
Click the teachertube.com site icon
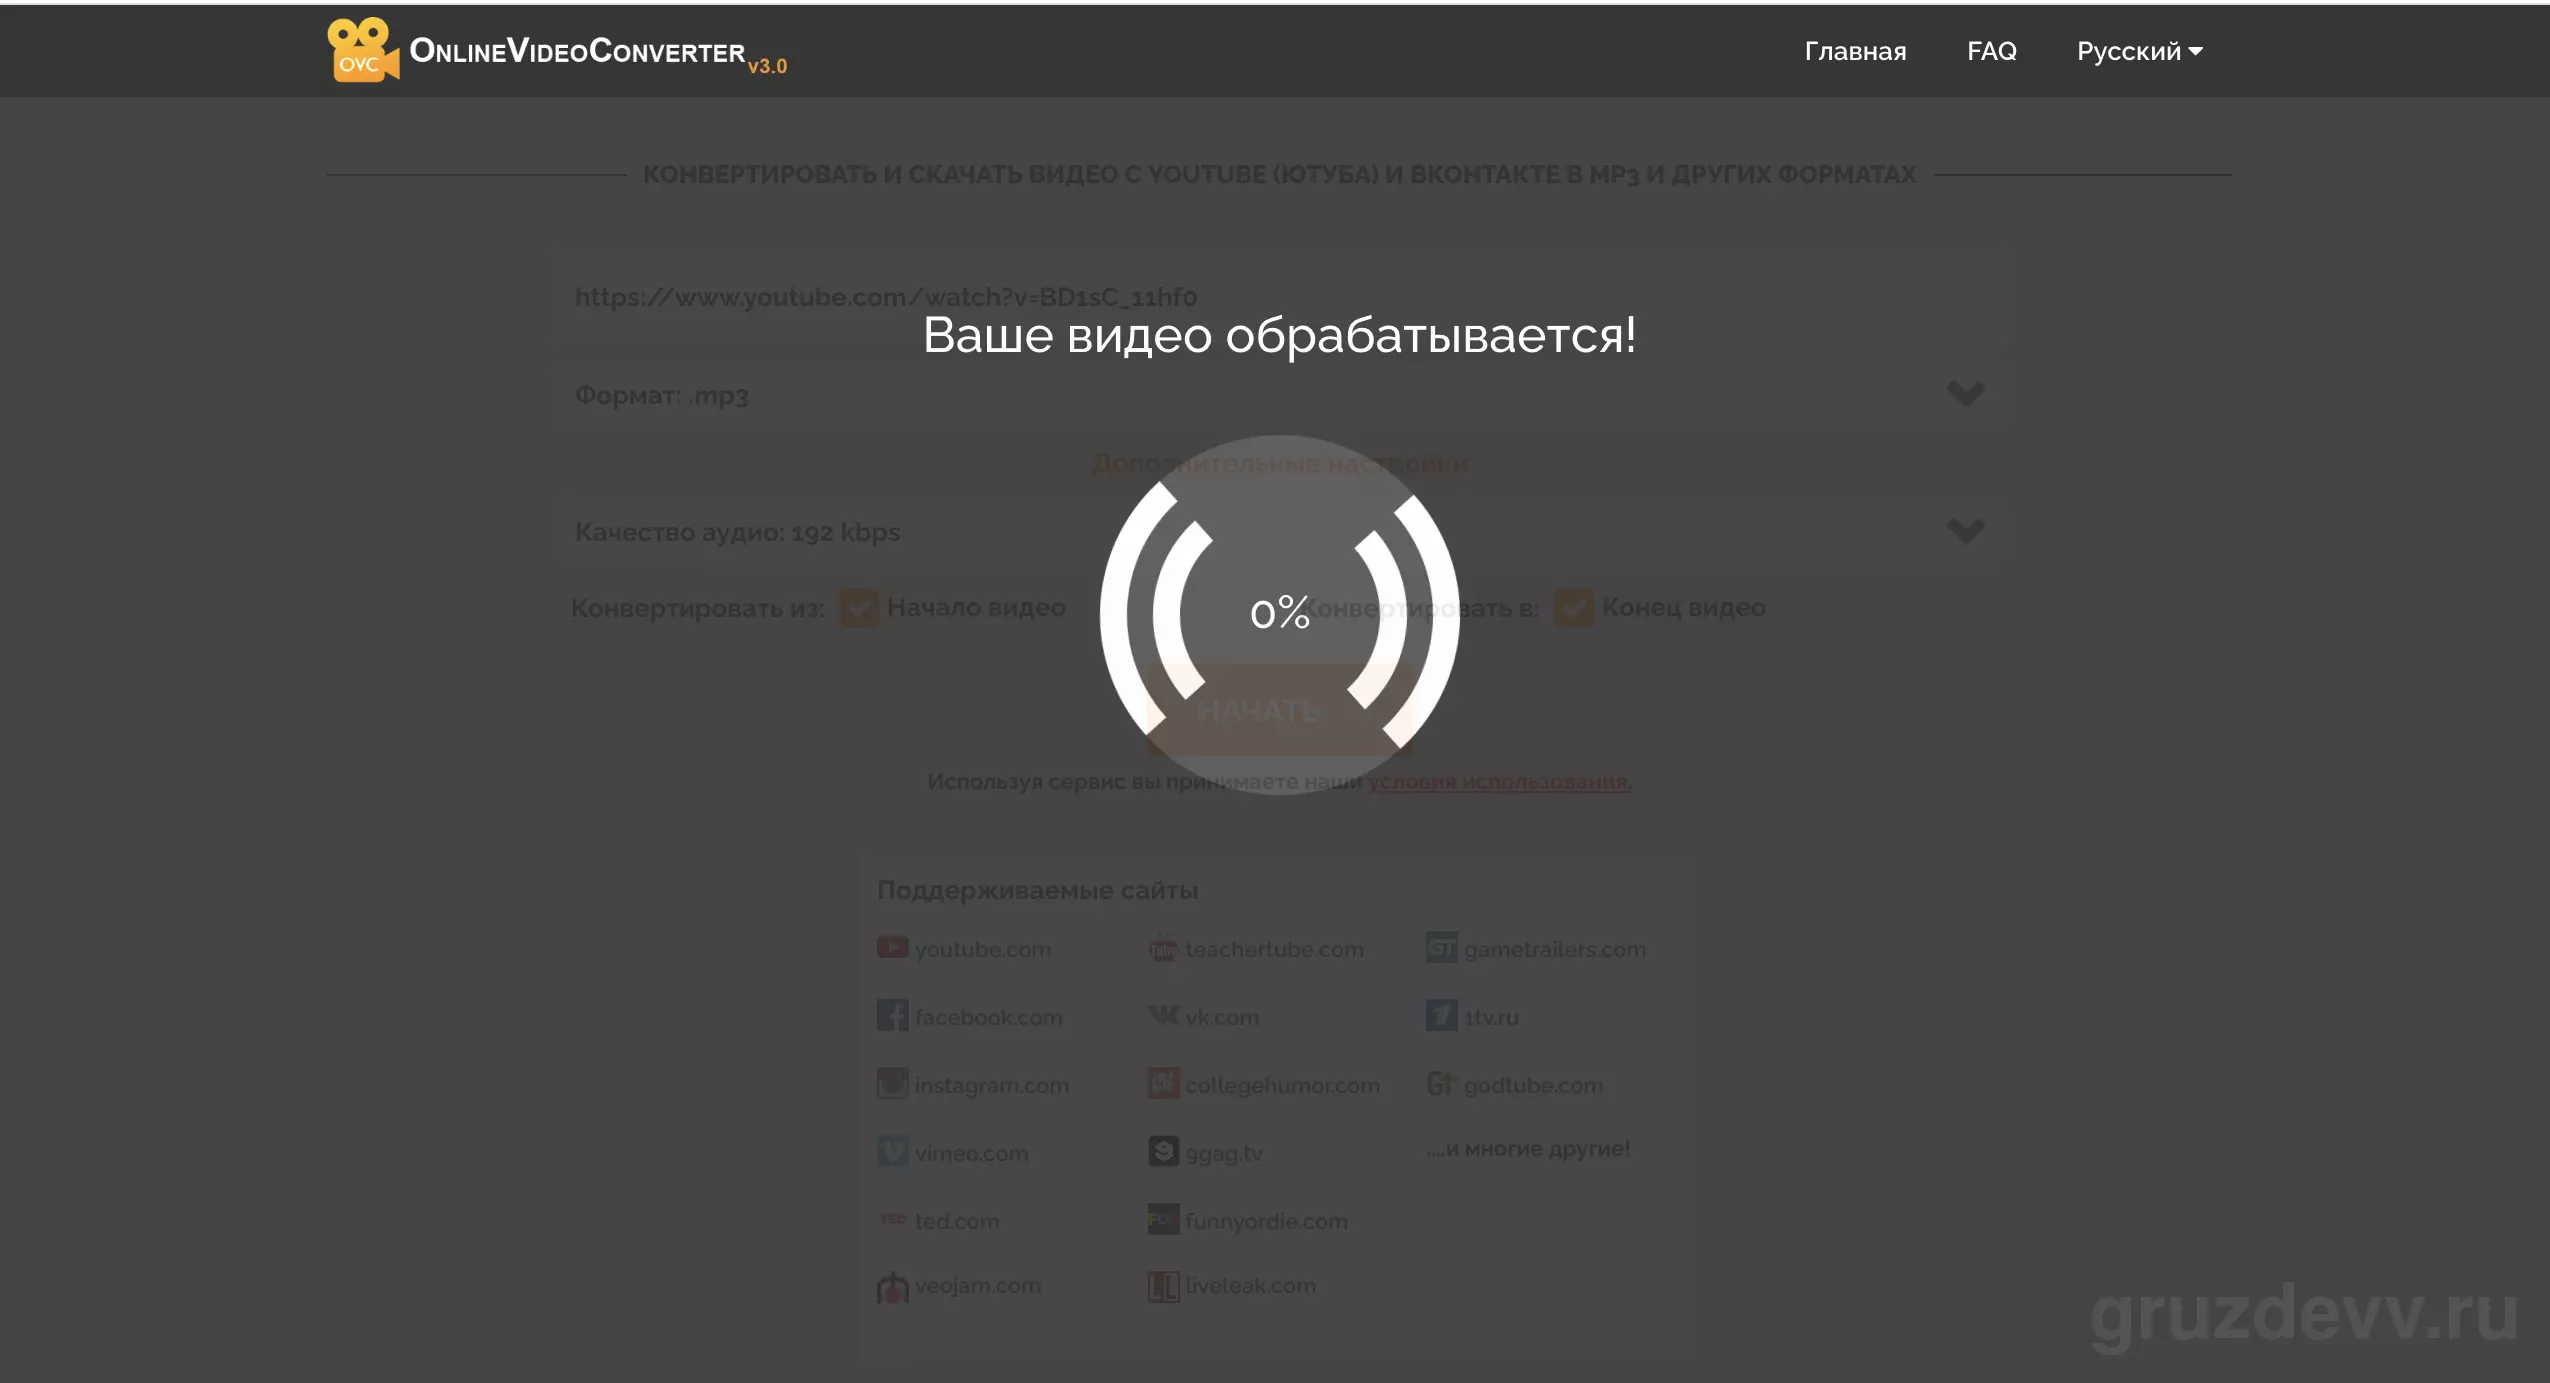(1163, 948)
